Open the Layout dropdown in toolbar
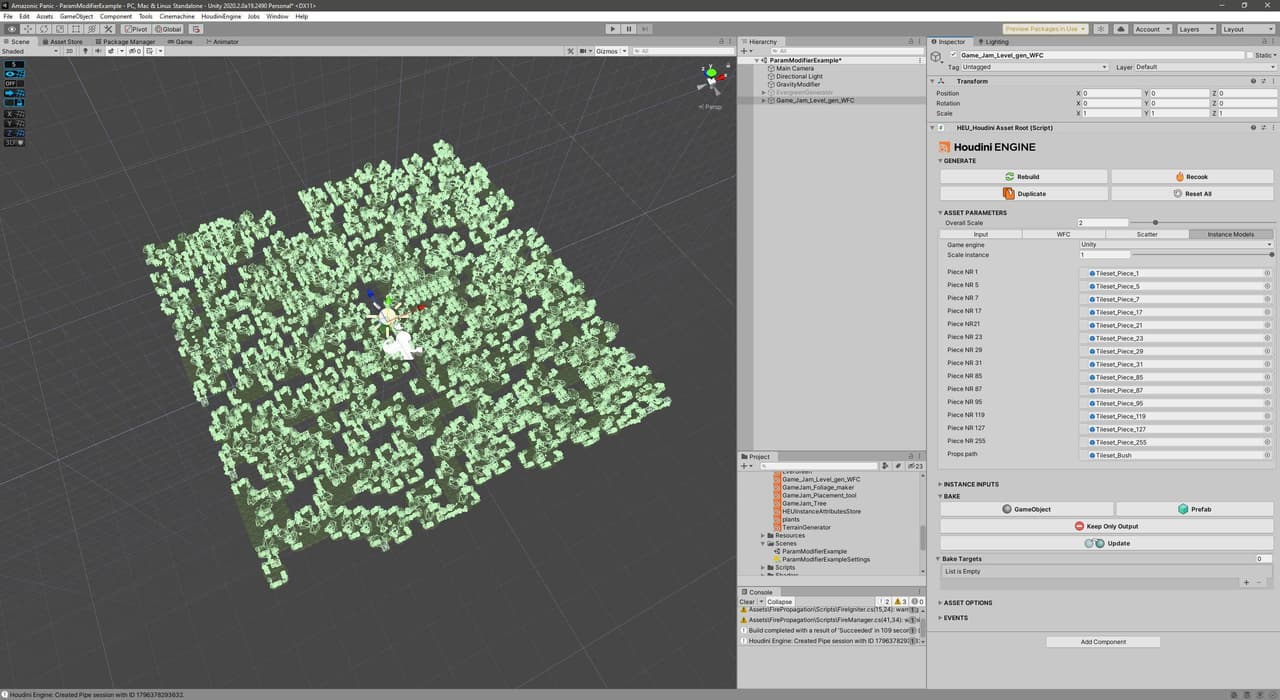1280x700 pixels. [x=1247, y=29]
